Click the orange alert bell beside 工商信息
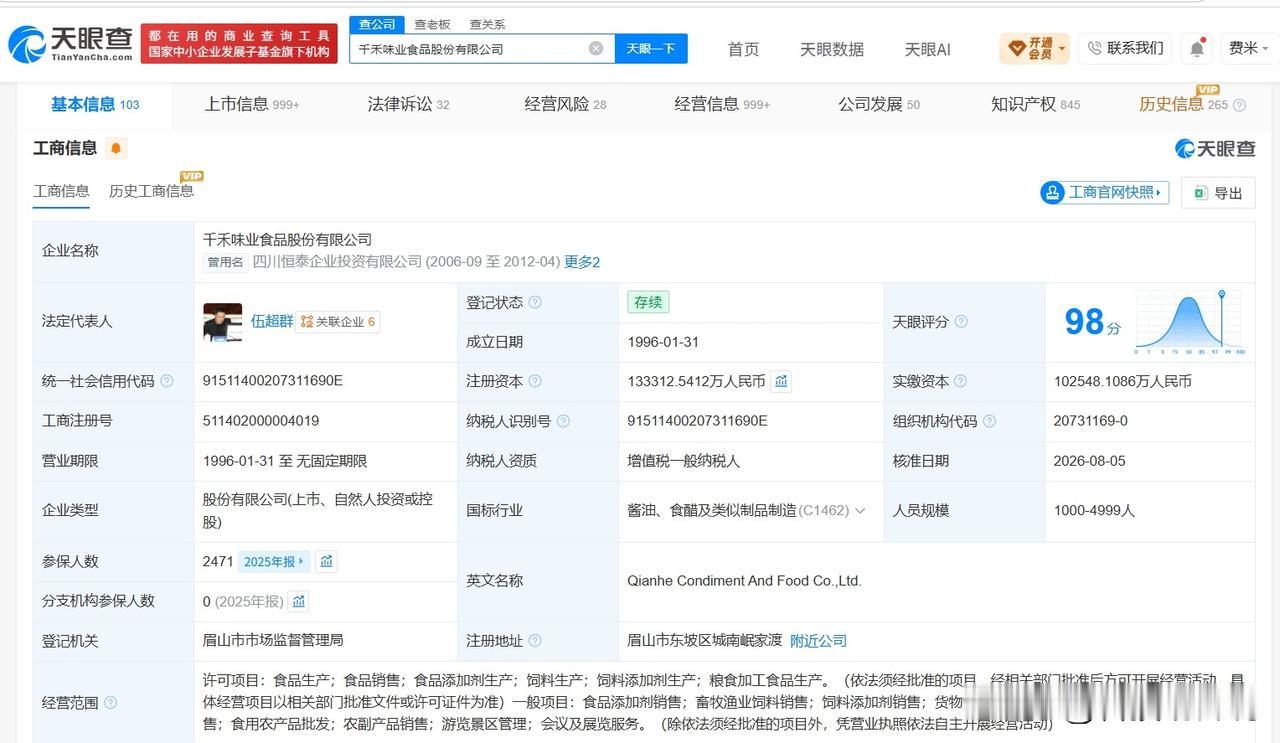 (116, 149)
